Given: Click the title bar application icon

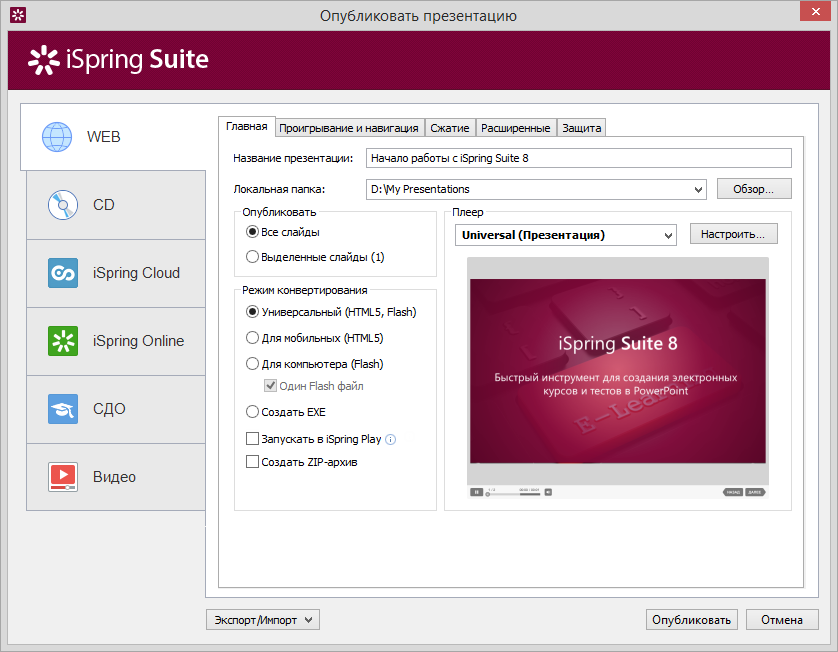Looking at the screenshot, I should point(18,15).
